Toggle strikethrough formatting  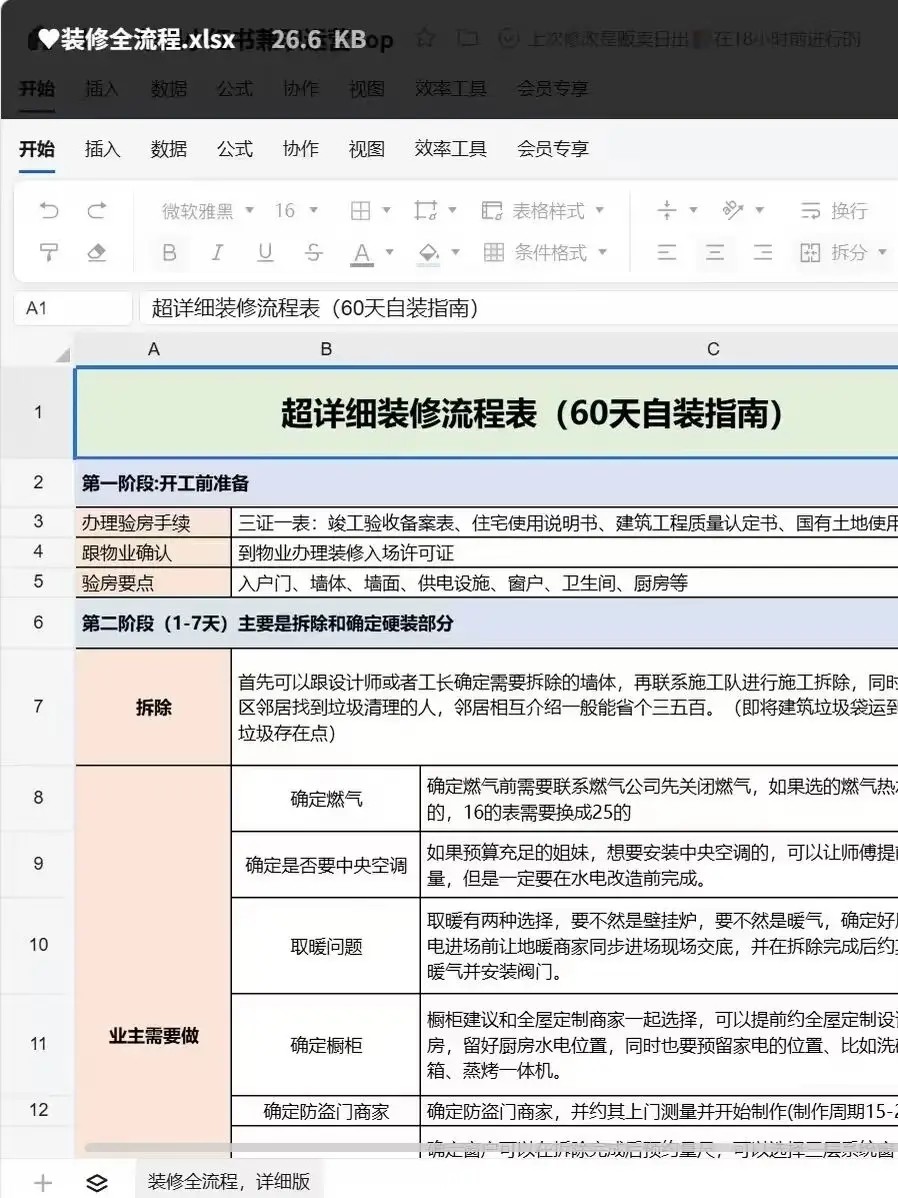click(x=313, y=252)
